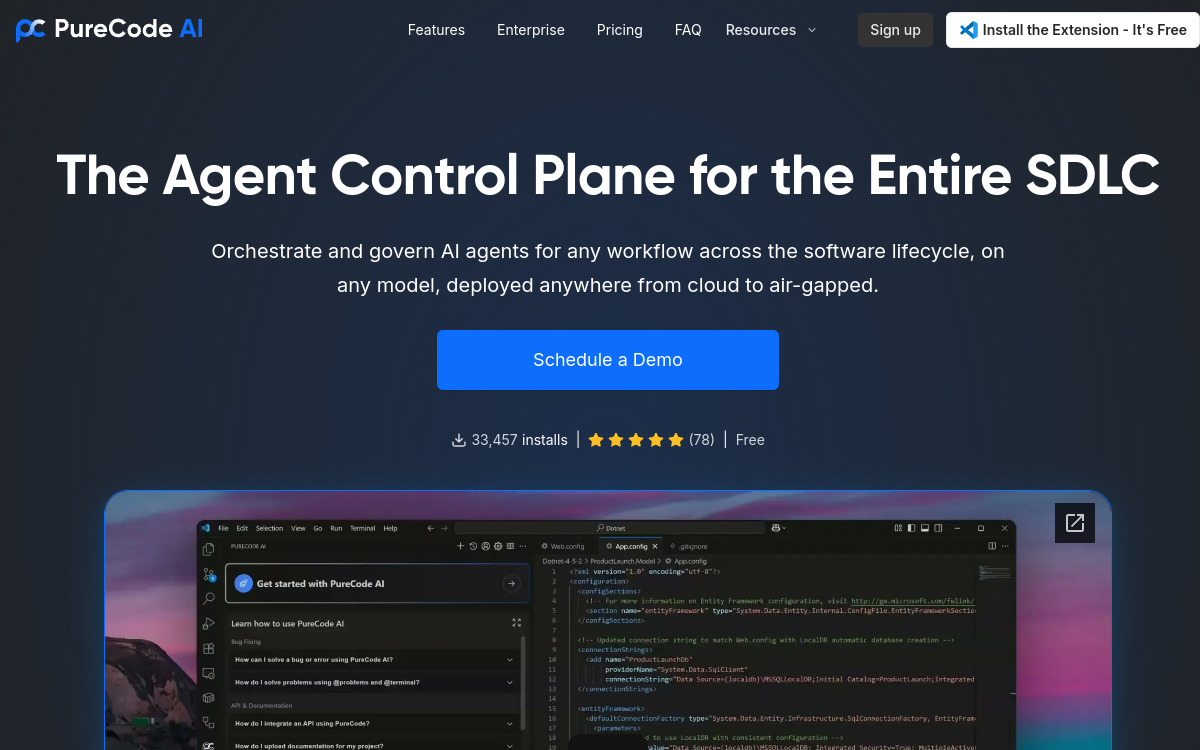Click the VS Code Dotnet search box
Viewport: 1200px width, 750px height.
pos(609,528)
